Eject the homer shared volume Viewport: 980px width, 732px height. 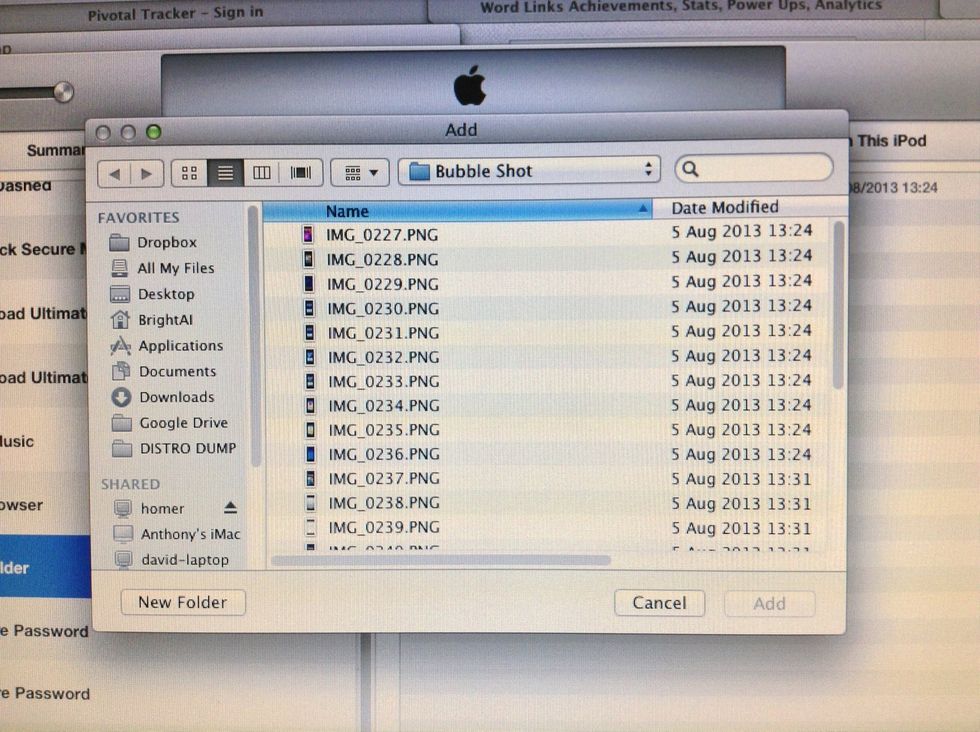pos(229,508)
